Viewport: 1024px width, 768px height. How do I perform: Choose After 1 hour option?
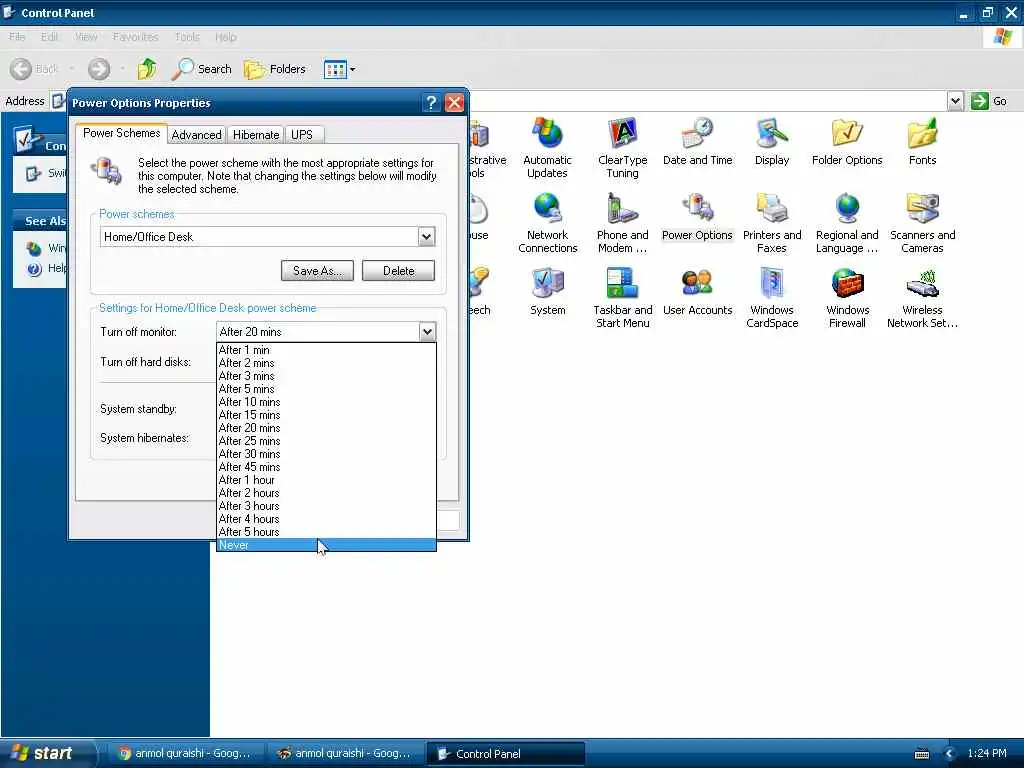(x=326, y=480)
